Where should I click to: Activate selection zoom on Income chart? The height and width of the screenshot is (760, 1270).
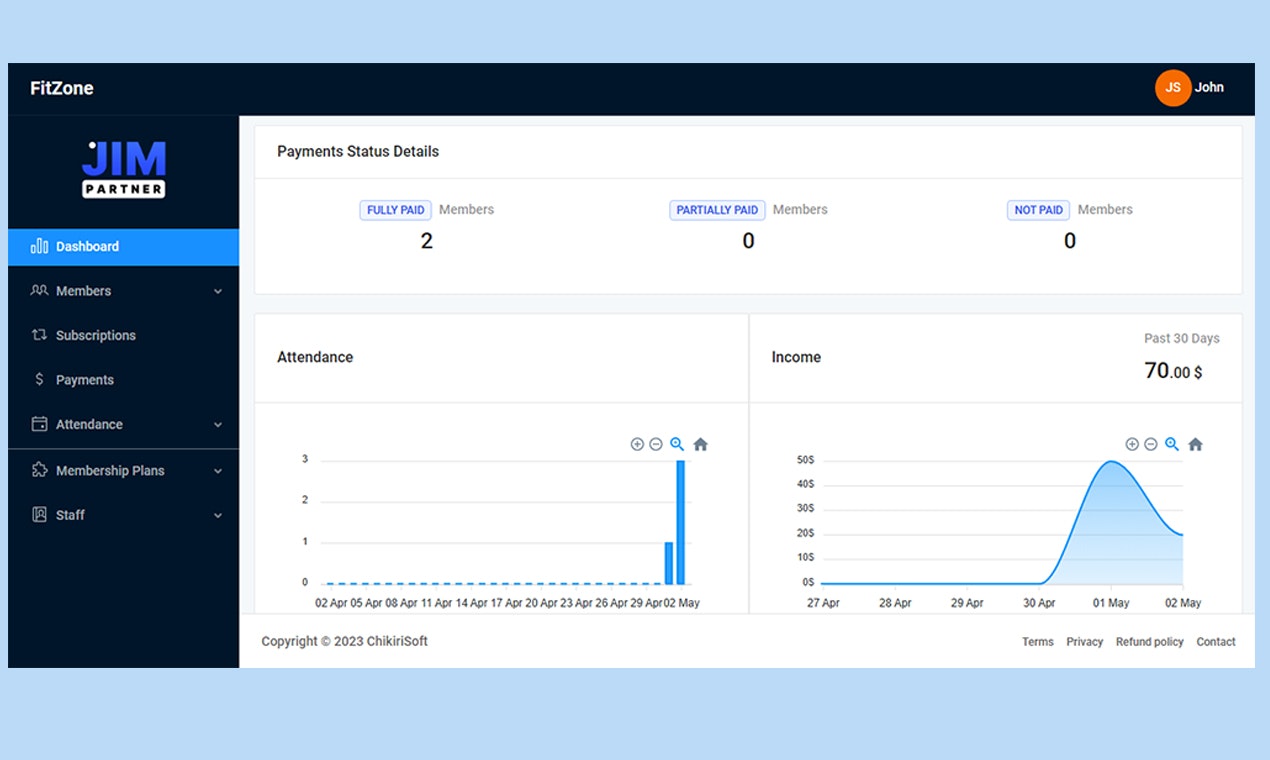(1172, 444)
